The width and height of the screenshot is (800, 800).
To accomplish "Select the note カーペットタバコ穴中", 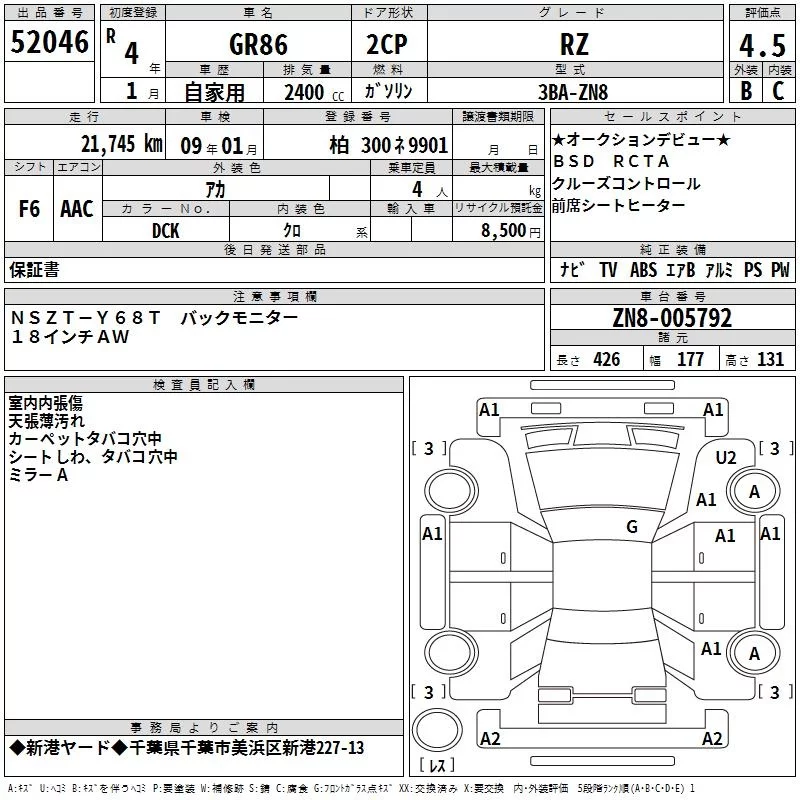I will (85, 439).
